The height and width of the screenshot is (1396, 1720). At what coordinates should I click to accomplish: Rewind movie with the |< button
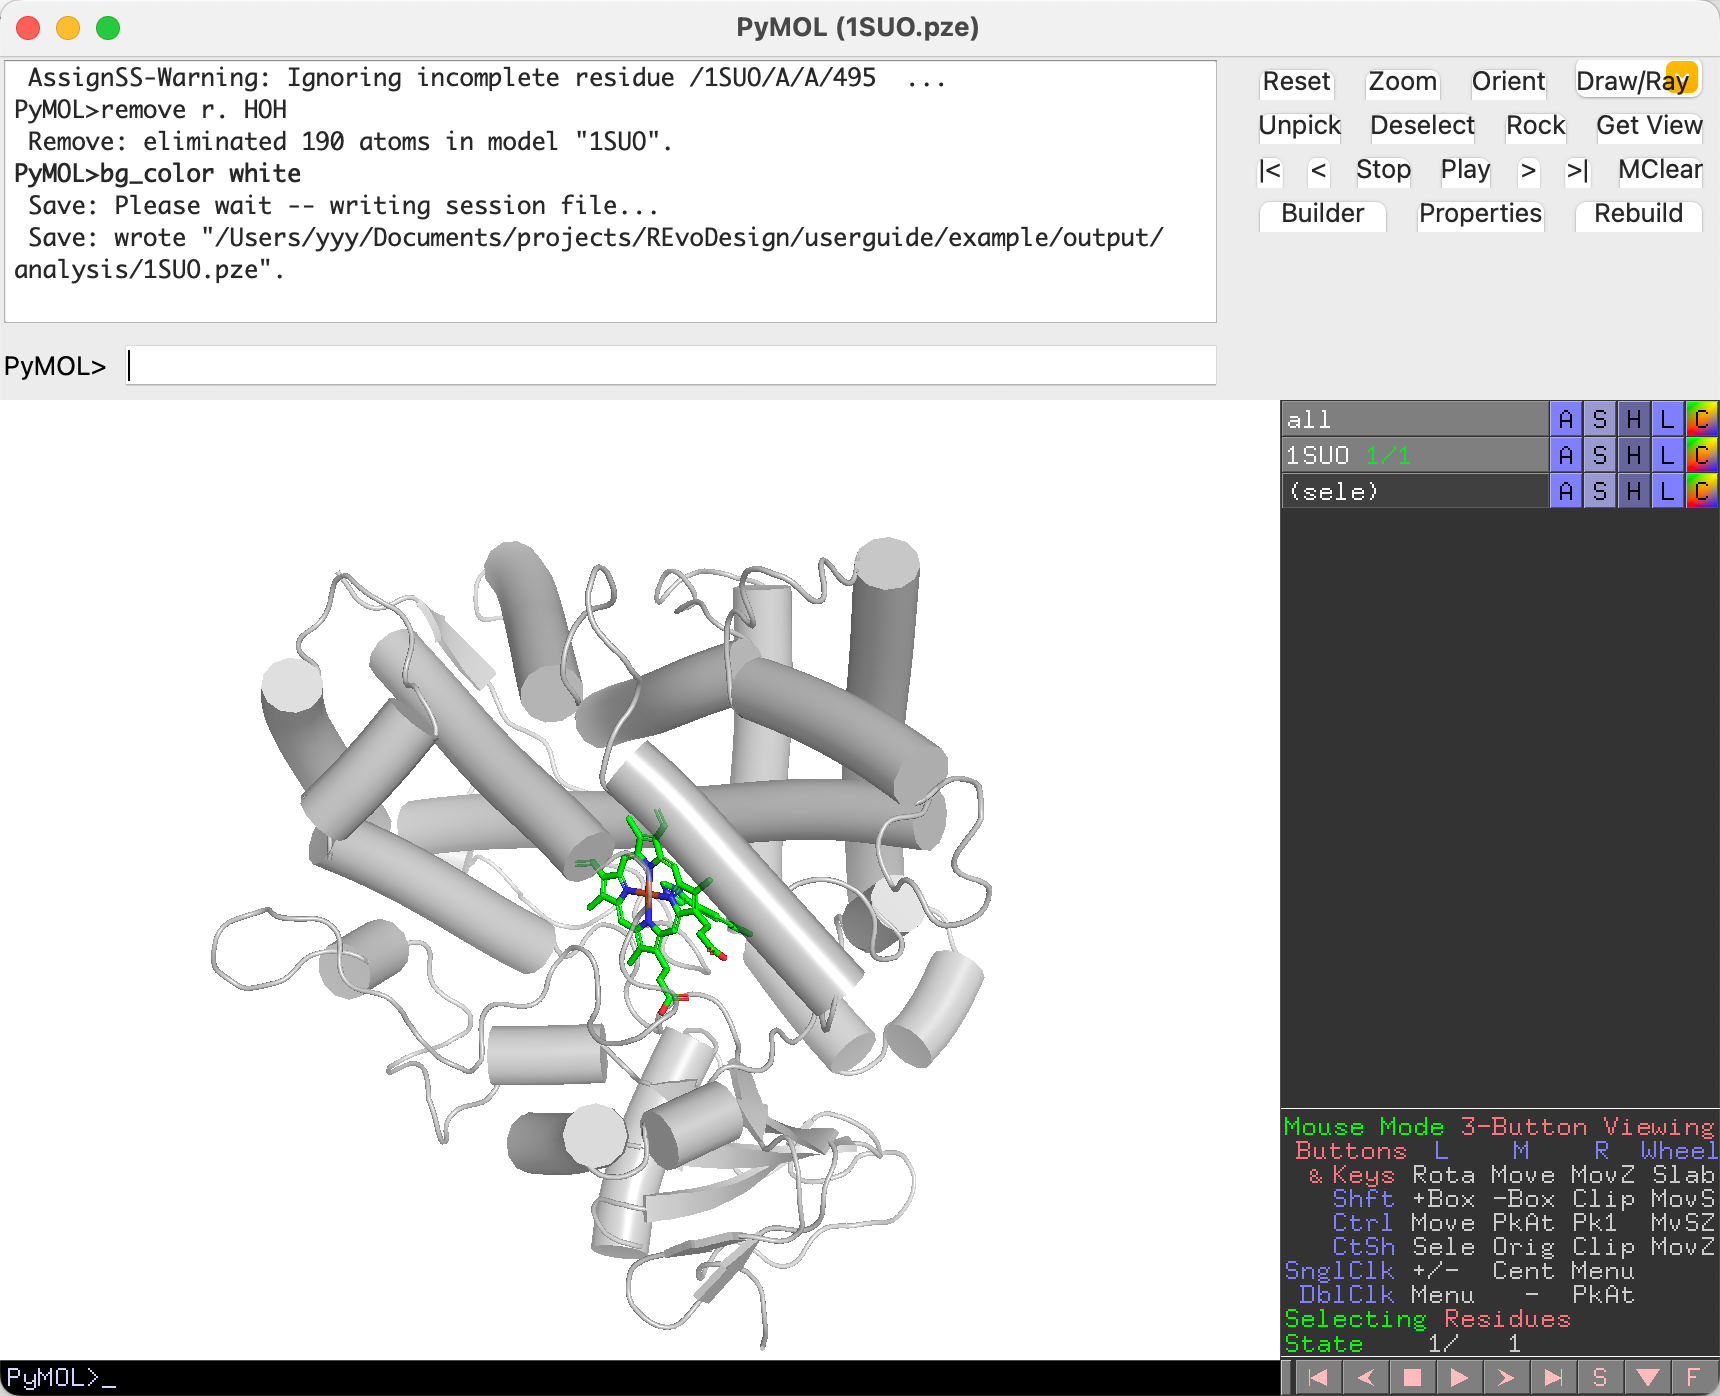[1270, 170]
